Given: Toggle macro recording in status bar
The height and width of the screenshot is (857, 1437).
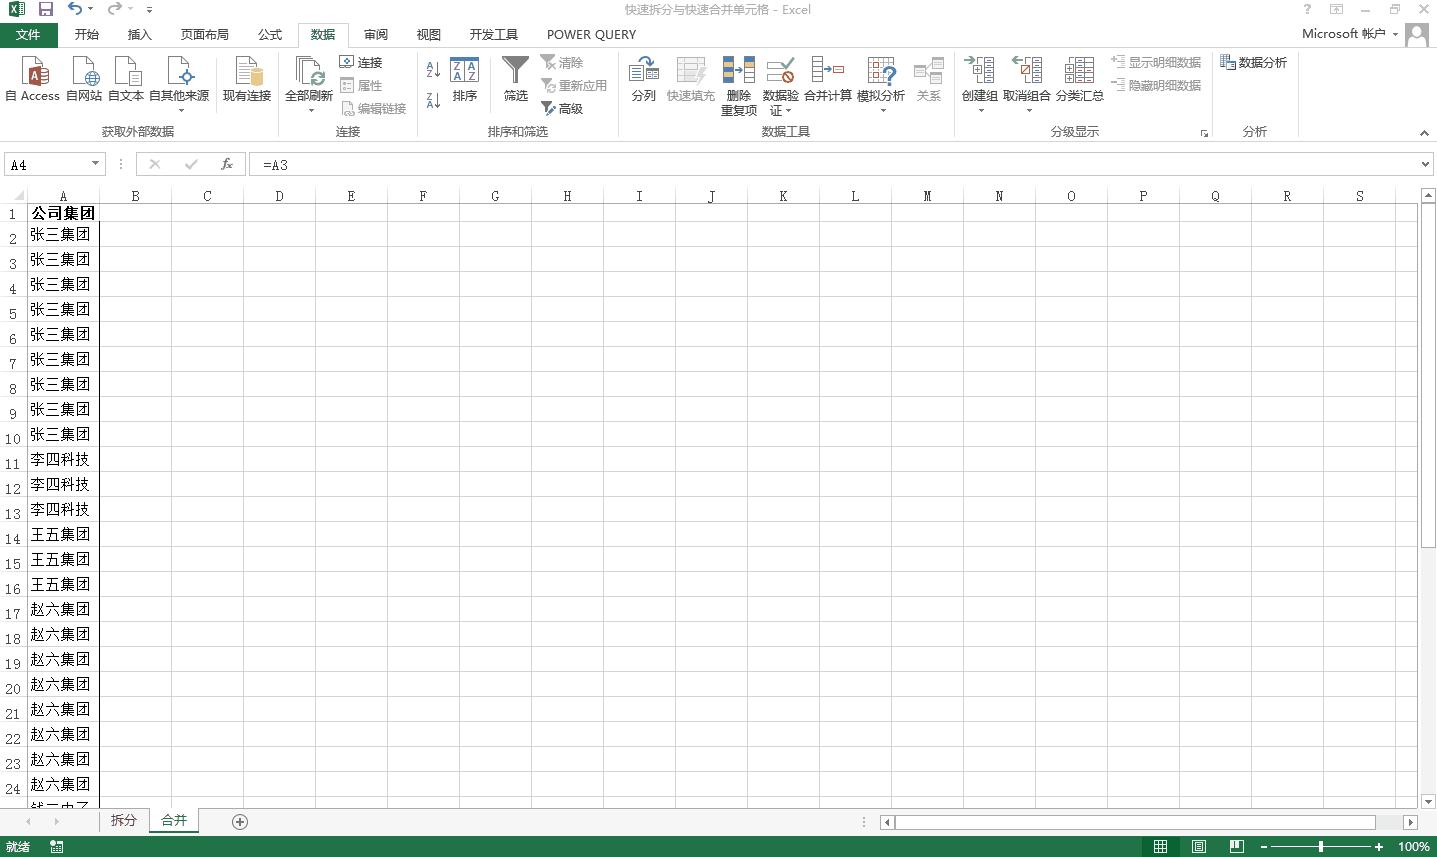Looking at the screenshot, I should (x=57, y=847).
